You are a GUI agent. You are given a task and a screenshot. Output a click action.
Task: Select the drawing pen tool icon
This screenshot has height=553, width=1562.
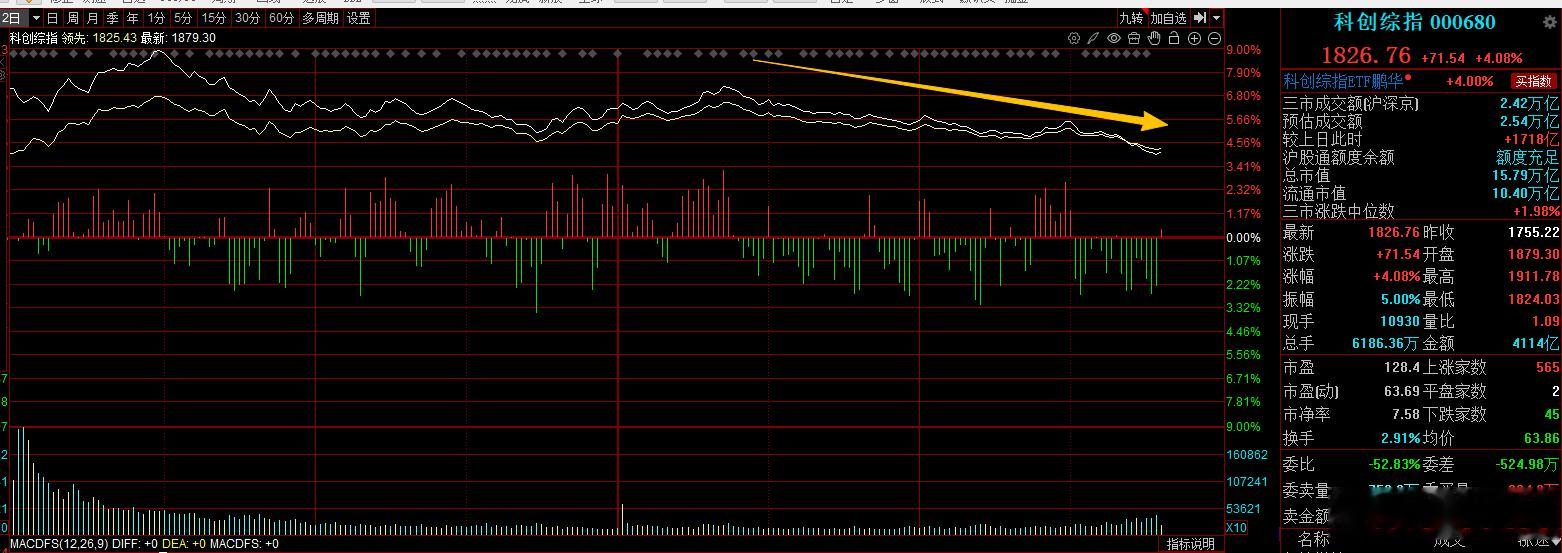(x=1094, y=38)
